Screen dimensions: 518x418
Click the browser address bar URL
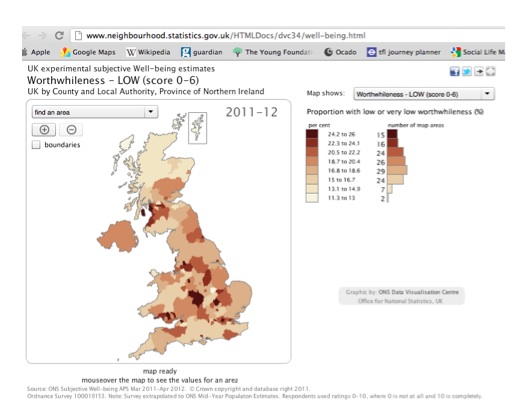[x=226, y=35]
